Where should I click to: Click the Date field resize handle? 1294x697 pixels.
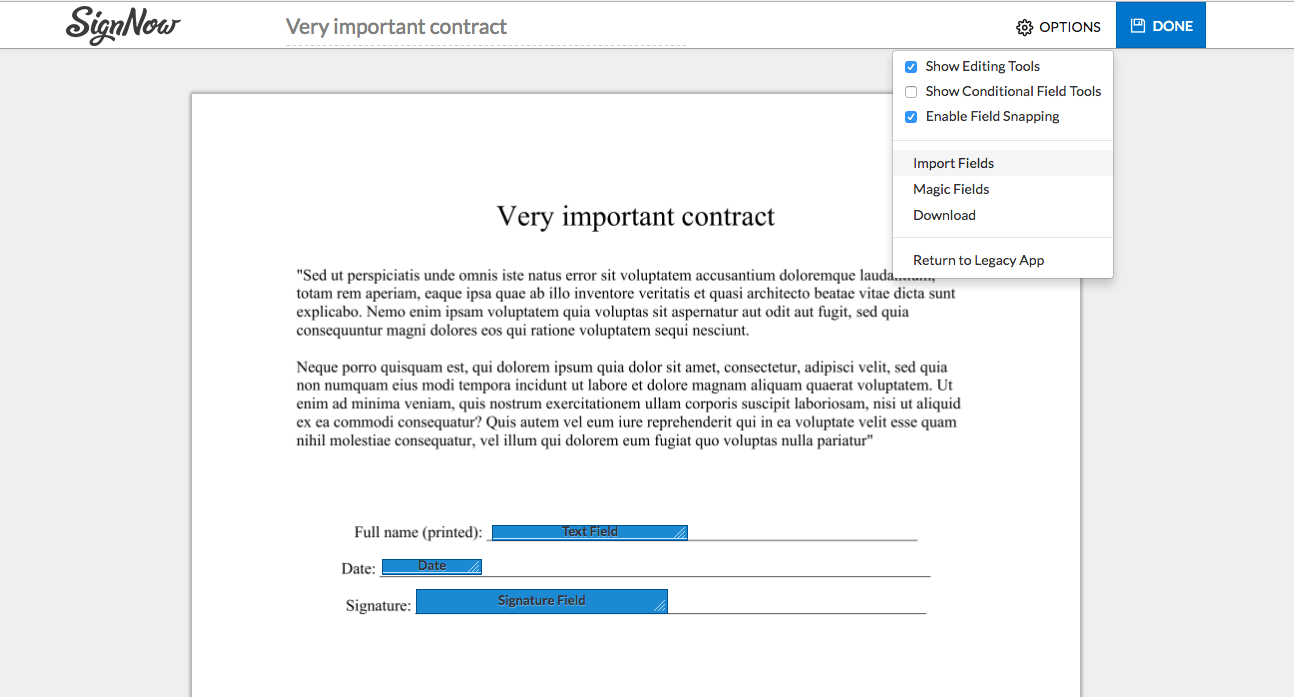click(475, 568)
